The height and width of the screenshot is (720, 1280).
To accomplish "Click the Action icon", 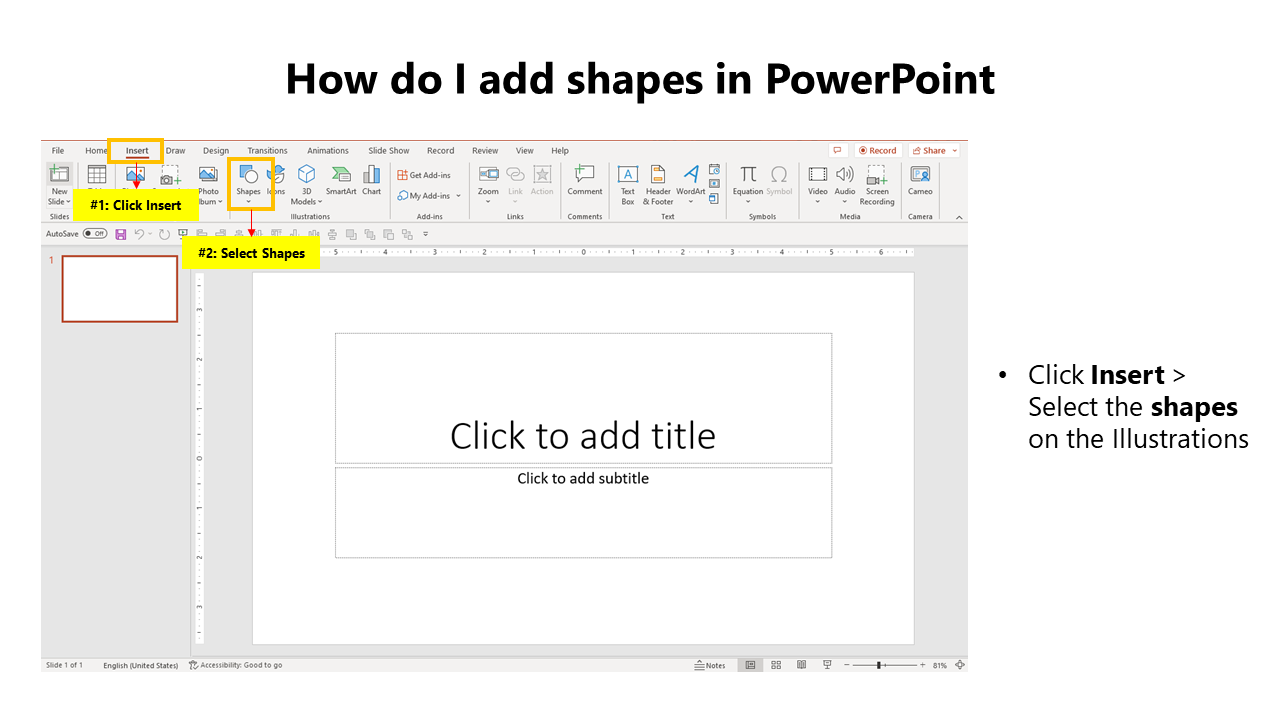I will pyautogui.click(x=542, y=174).
